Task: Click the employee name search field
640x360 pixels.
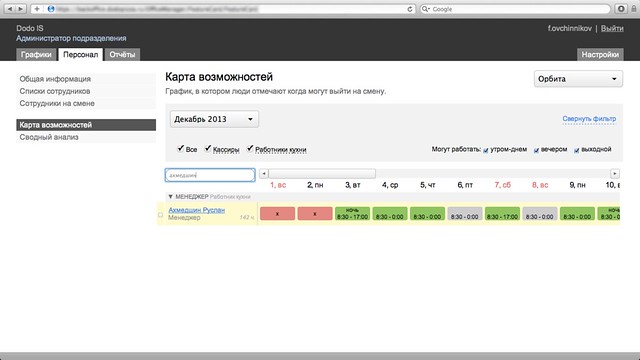Action: (x=210, y=175)
